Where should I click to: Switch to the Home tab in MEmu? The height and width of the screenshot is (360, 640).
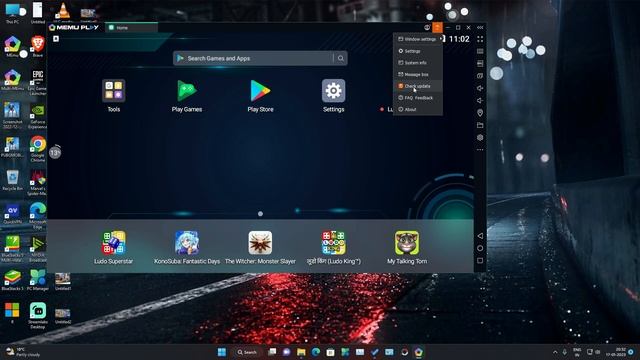tap(131, 27)
